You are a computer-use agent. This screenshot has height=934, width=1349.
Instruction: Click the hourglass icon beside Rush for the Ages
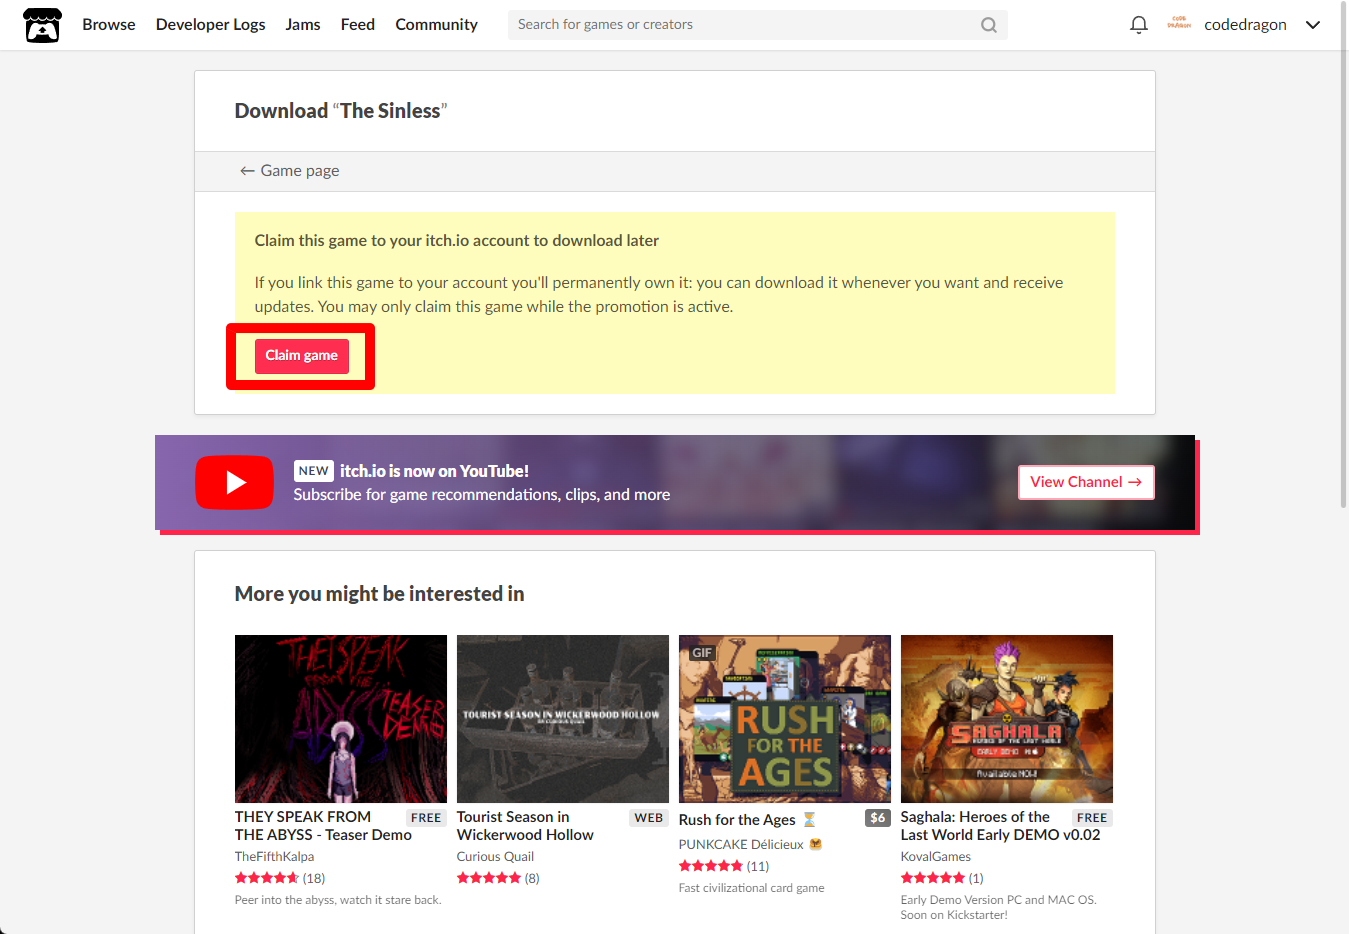point(809,820)
